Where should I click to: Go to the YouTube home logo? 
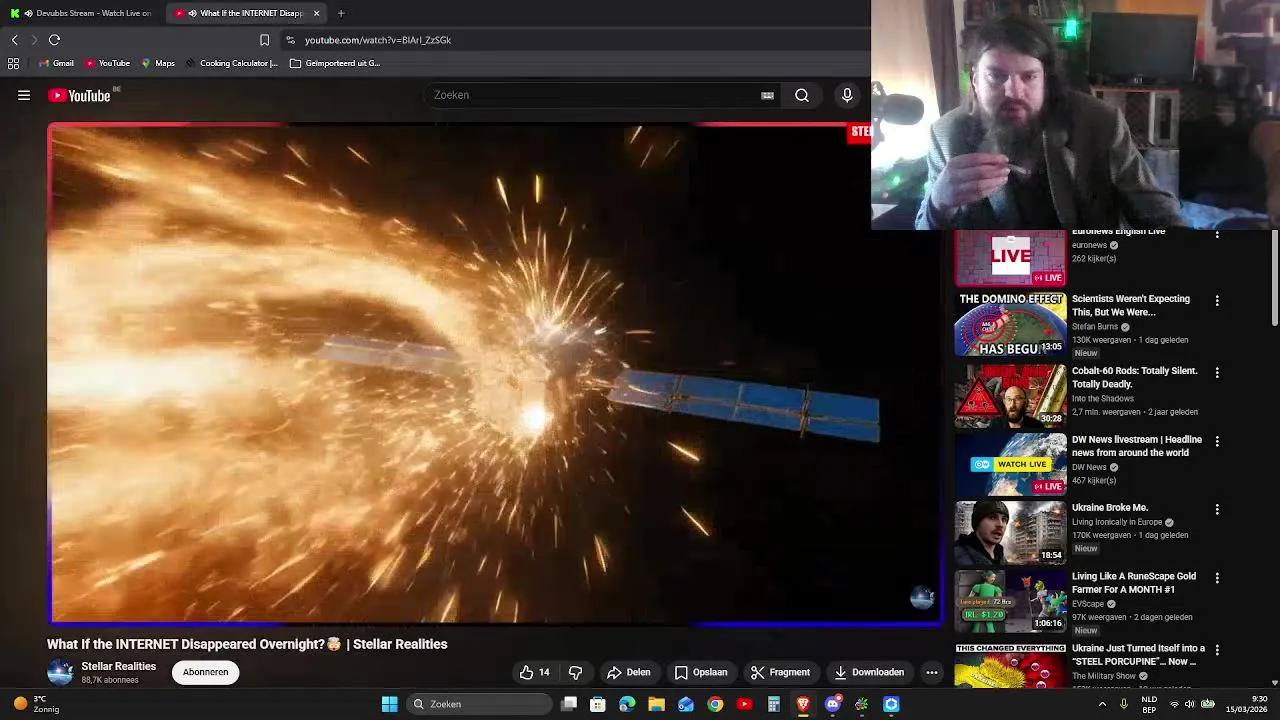coord(79,96)
